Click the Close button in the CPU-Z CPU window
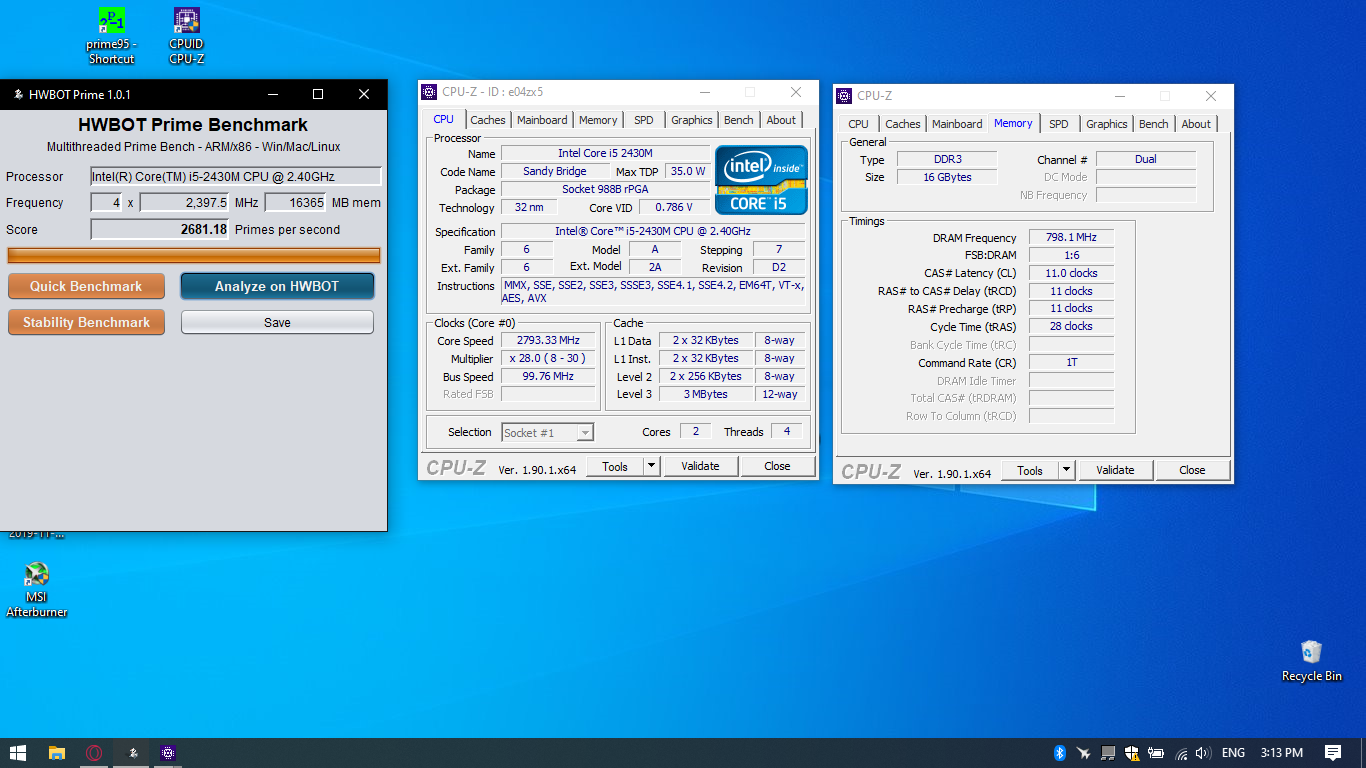This screenshot has height=768, width=1366. point(777,466)
